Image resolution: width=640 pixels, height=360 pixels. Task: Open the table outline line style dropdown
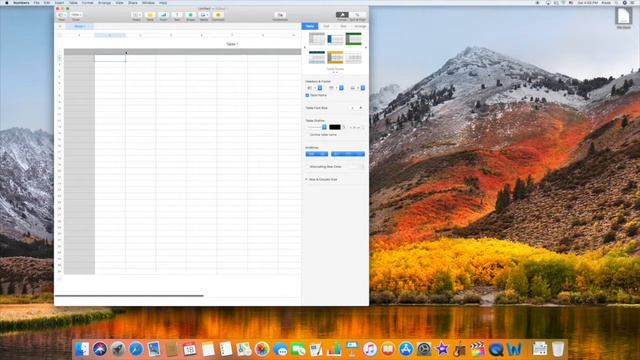pyautogui.click(x=316, y=127)
